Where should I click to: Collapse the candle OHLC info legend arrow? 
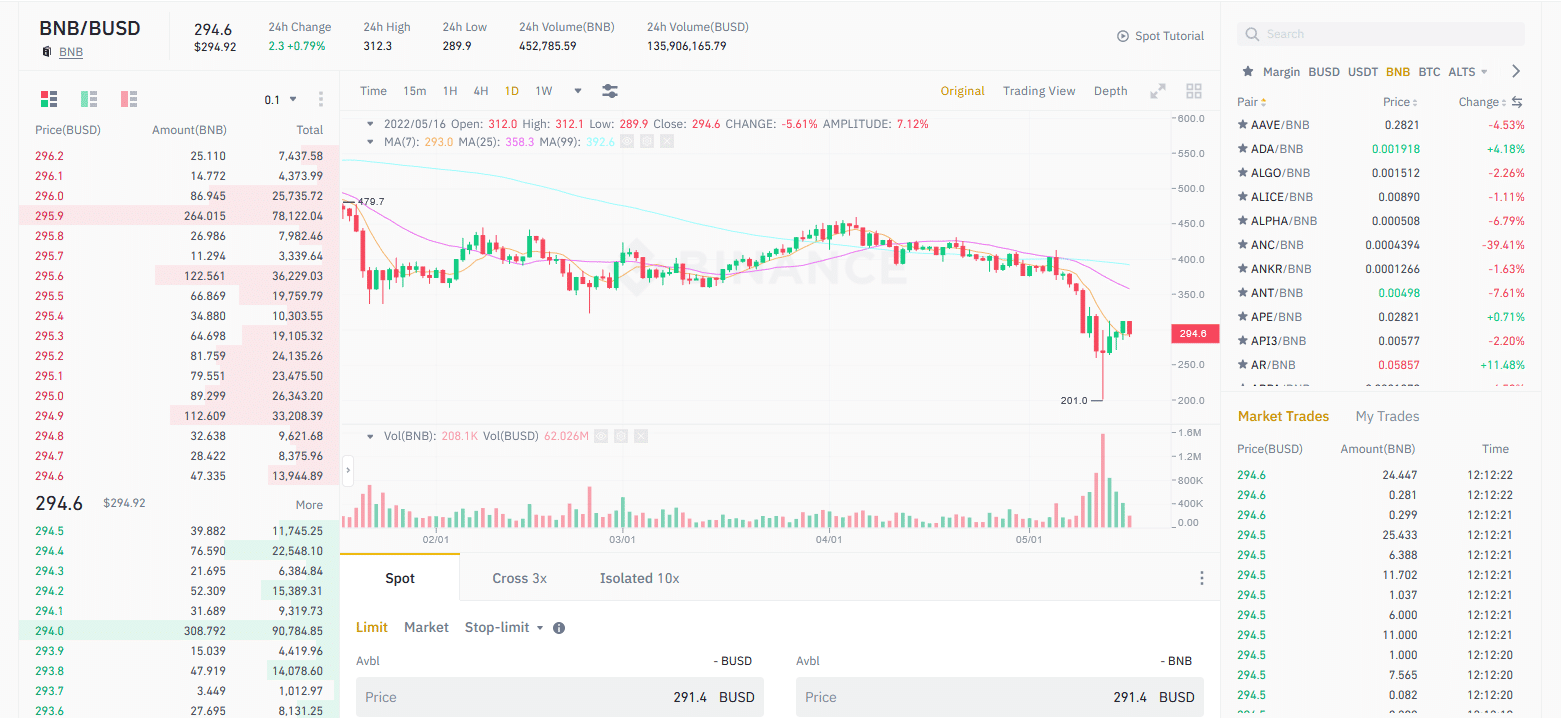coord(371,124)
